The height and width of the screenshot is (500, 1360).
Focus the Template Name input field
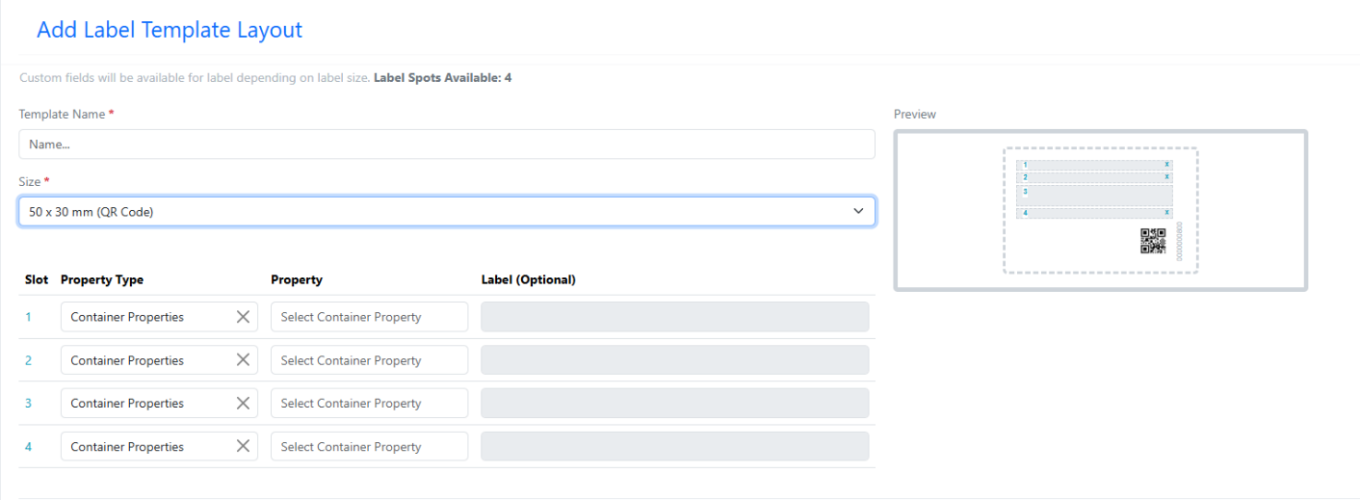pyautogui.click(x=447, y=144)
